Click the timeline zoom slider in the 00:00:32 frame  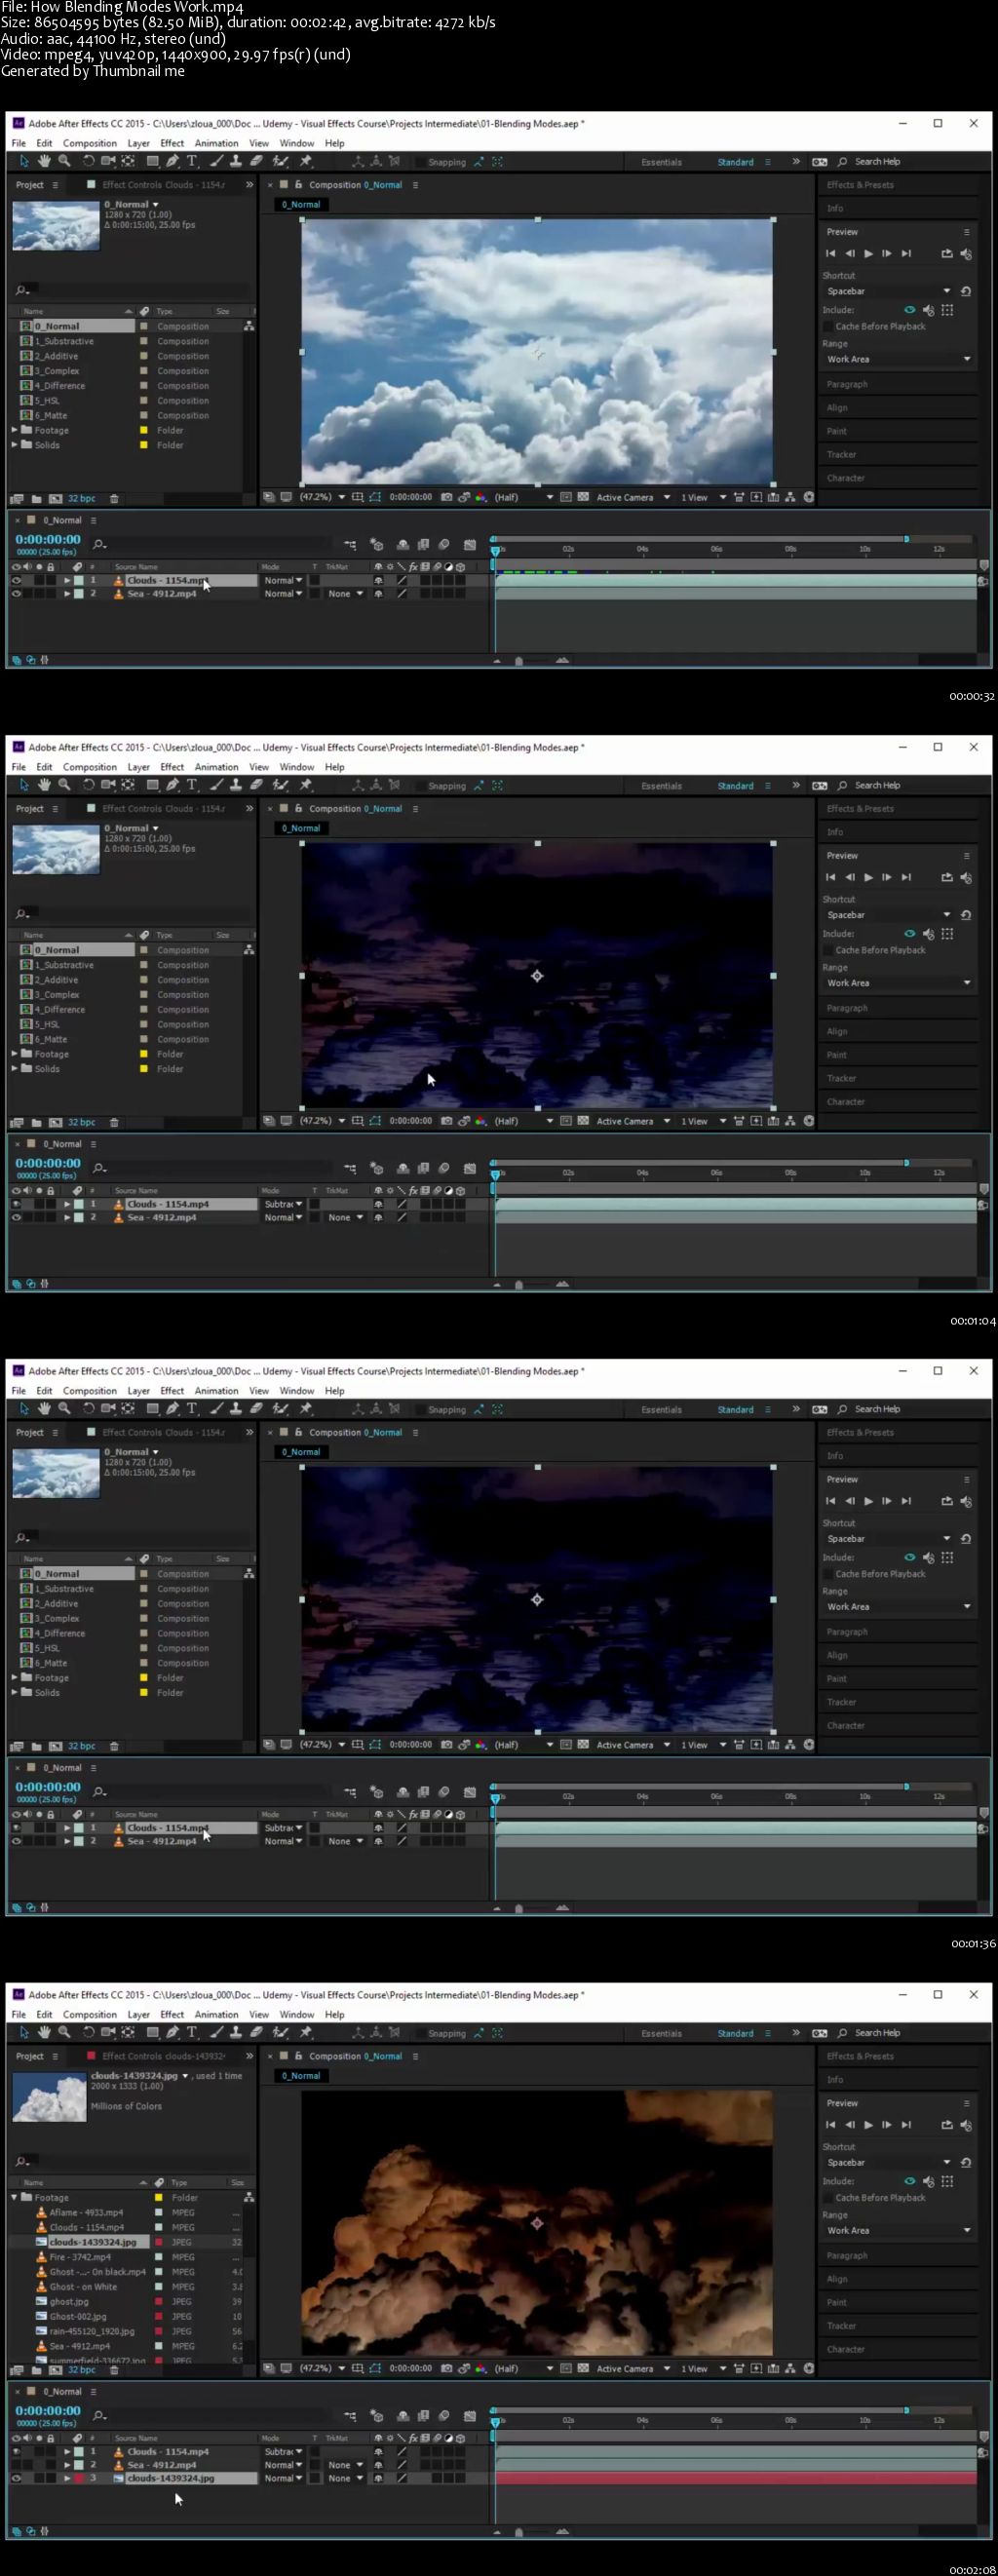(x=519, y=661)
